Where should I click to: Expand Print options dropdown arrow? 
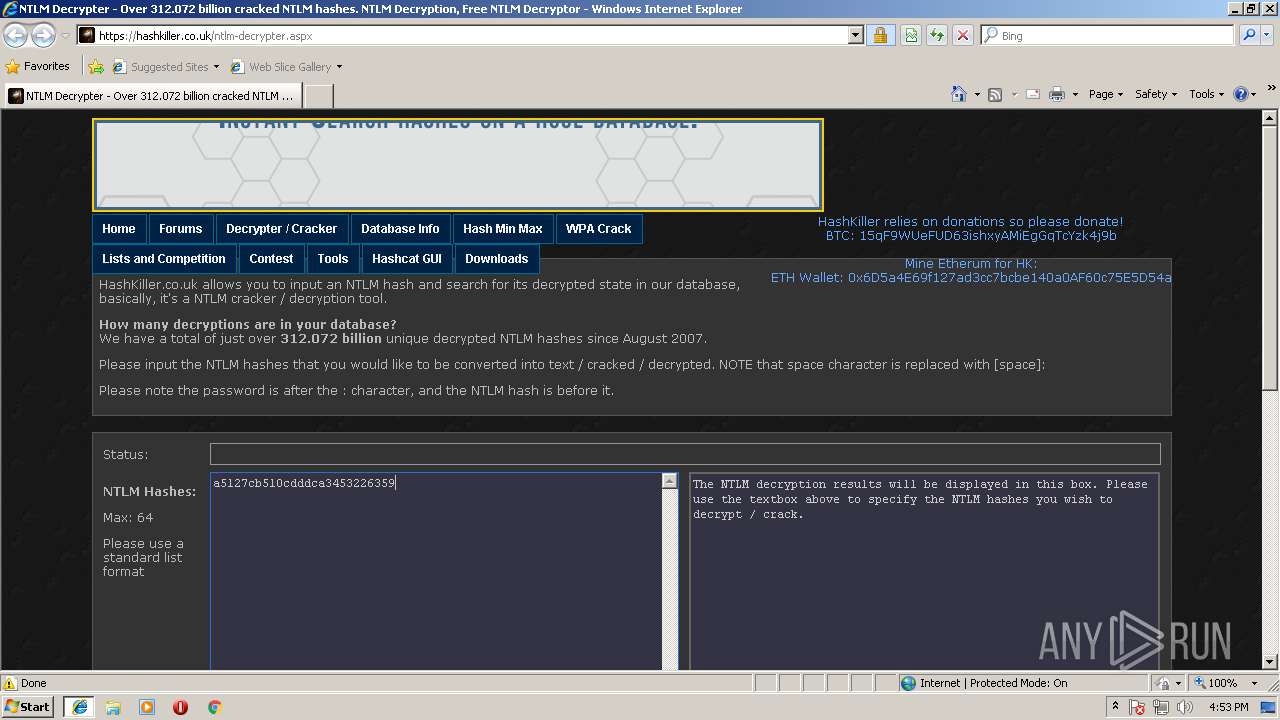pos(1075,94)
